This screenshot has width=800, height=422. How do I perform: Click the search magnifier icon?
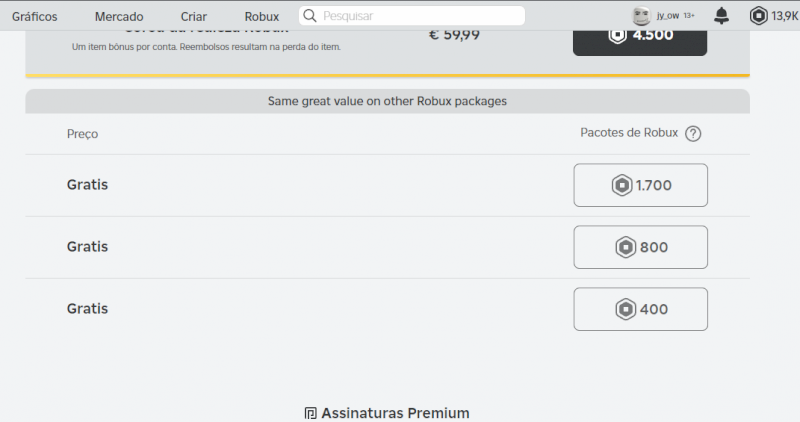tap(310, 16)
